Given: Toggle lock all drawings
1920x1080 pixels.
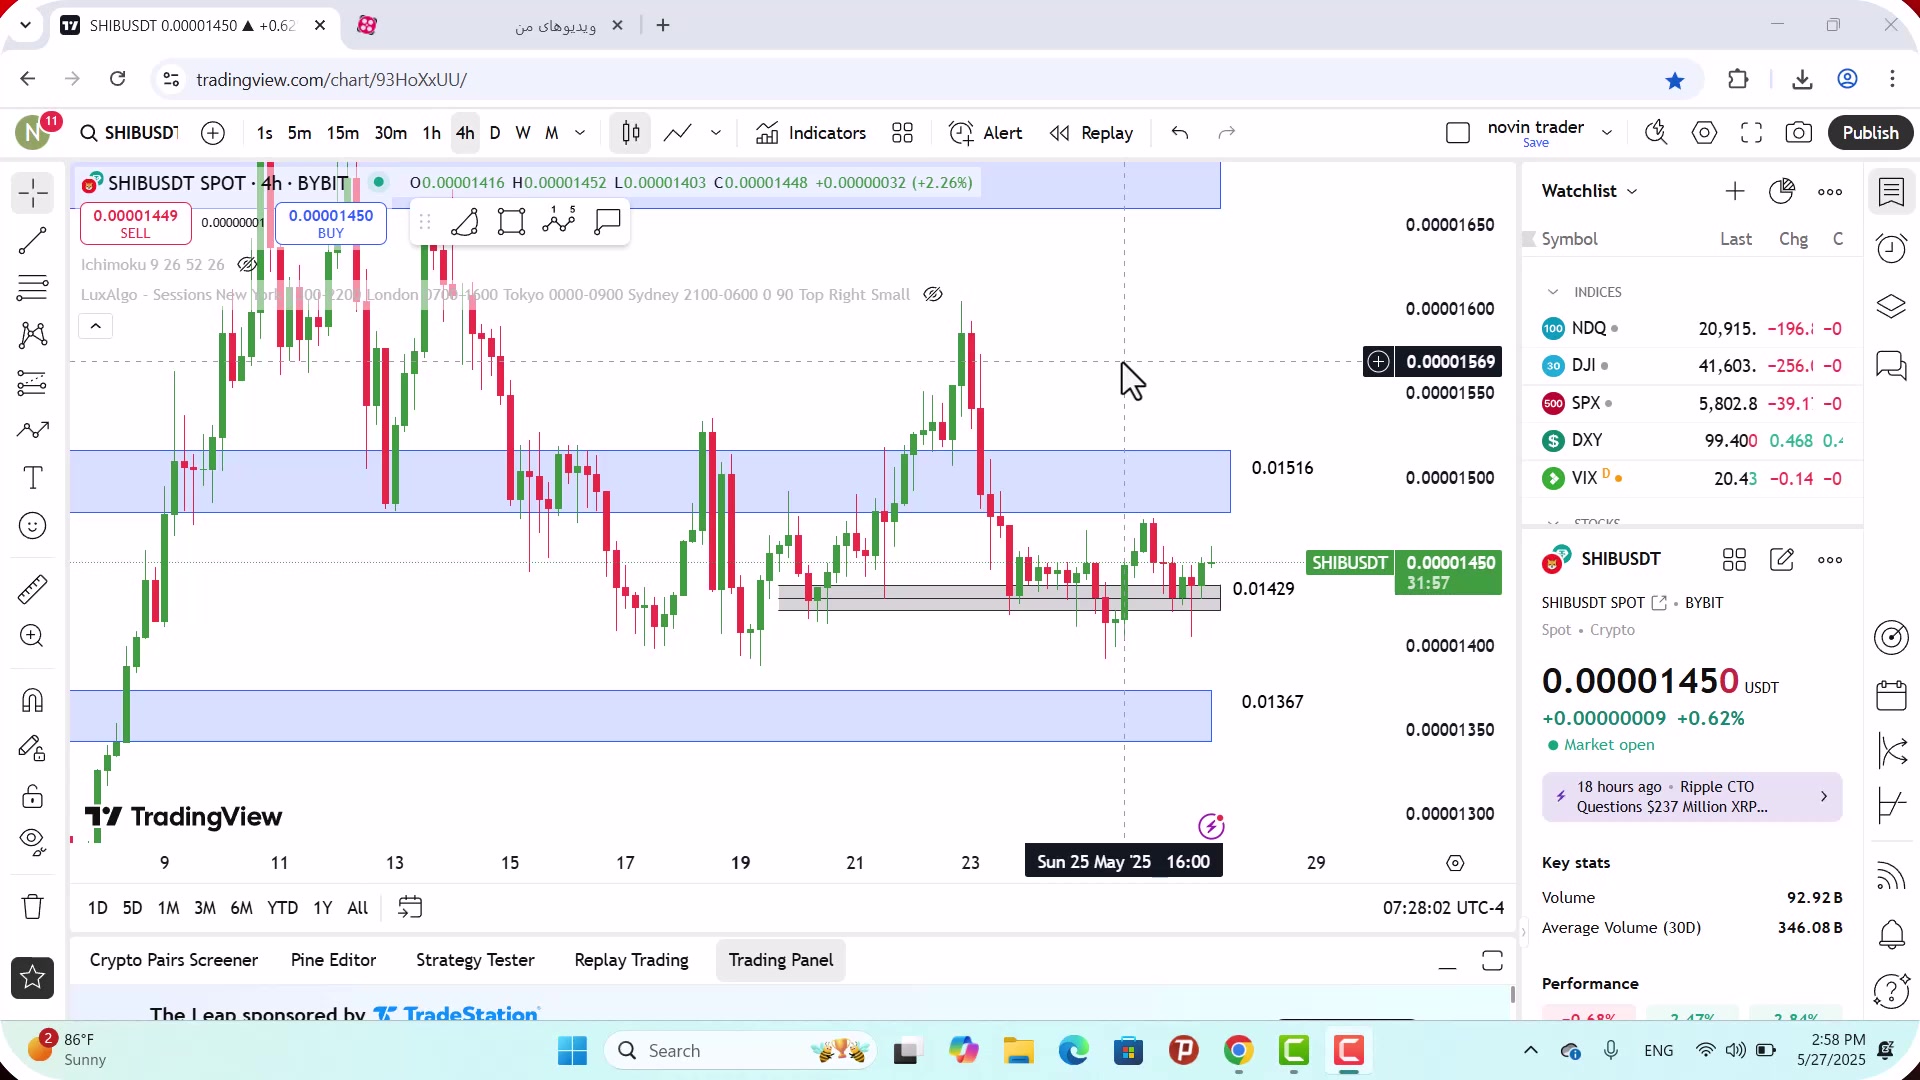Looking at the screenshot, I should (x=33, y=796).
